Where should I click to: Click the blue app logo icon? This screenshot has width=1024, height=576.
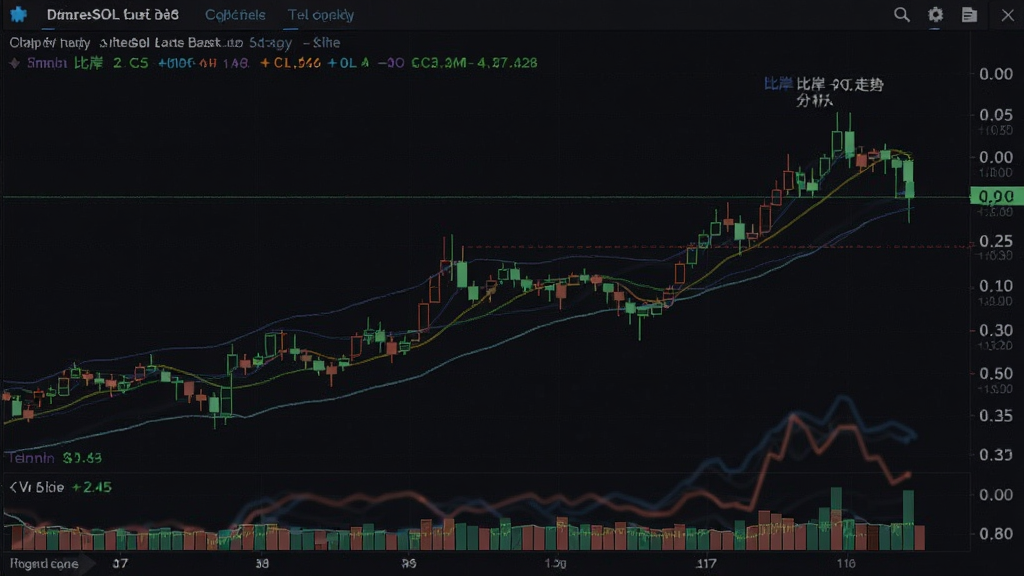coord(18,14)
